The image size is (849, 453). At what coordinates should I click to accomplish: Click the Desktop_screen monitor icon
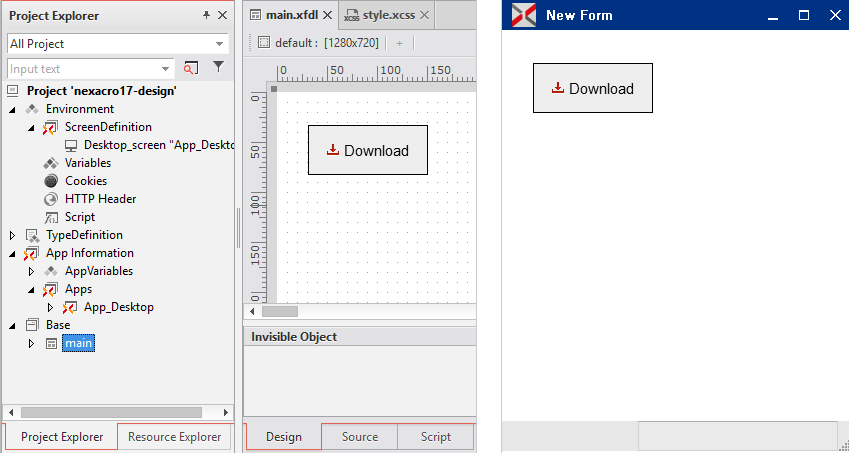point(71,145)
